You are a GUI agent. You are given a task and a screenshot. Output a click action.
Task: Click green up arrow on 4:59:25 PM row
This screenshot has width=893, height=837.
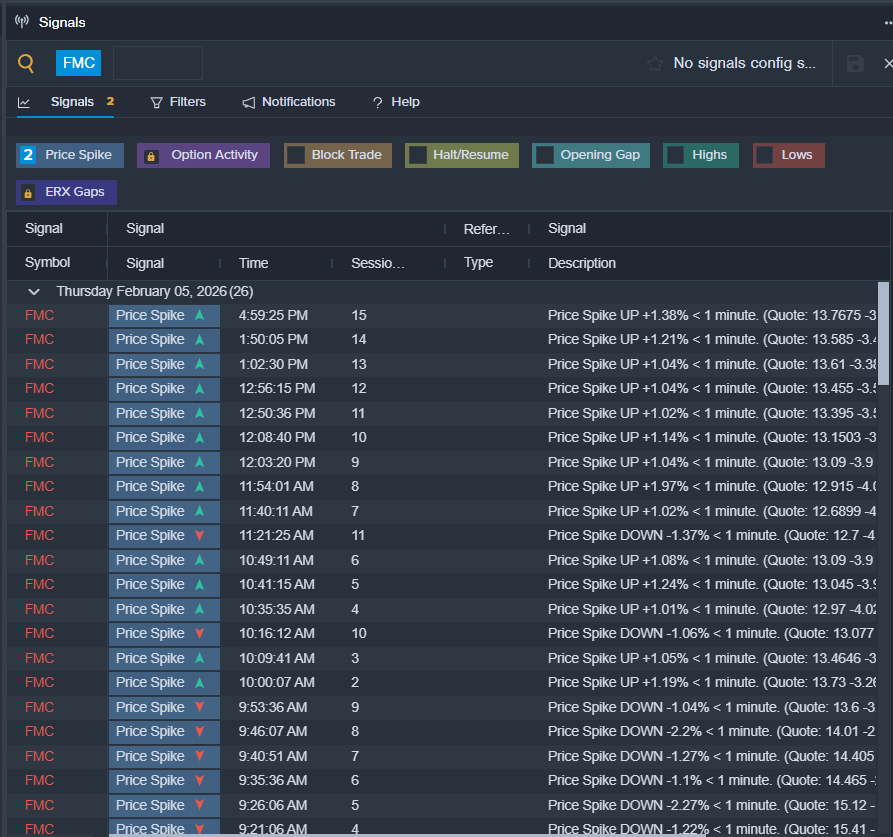[199, 315]
